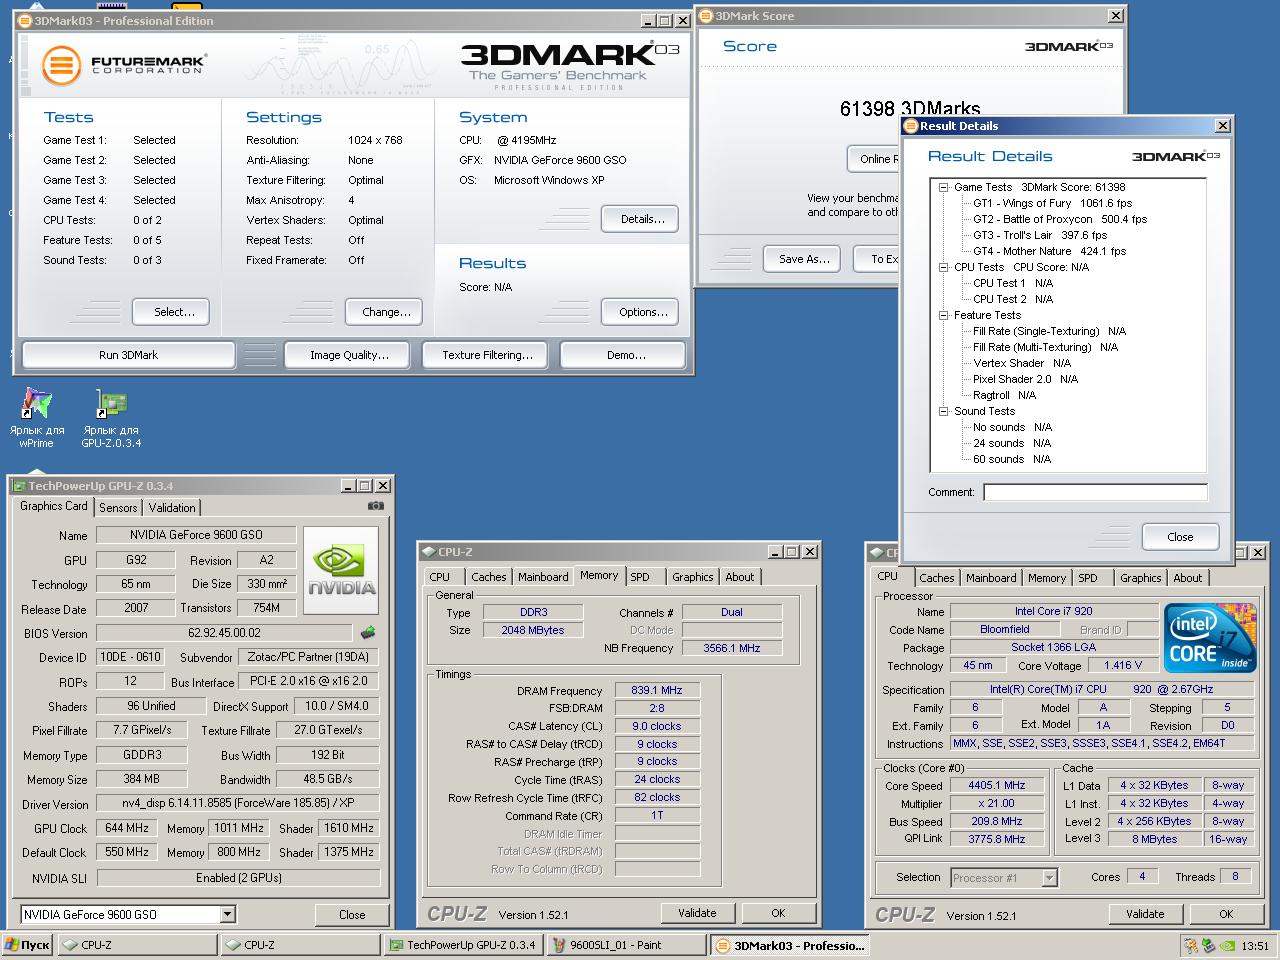1280x960 pixels.
Task: Click the Comment input field
Action: [x=1095, y=492]
